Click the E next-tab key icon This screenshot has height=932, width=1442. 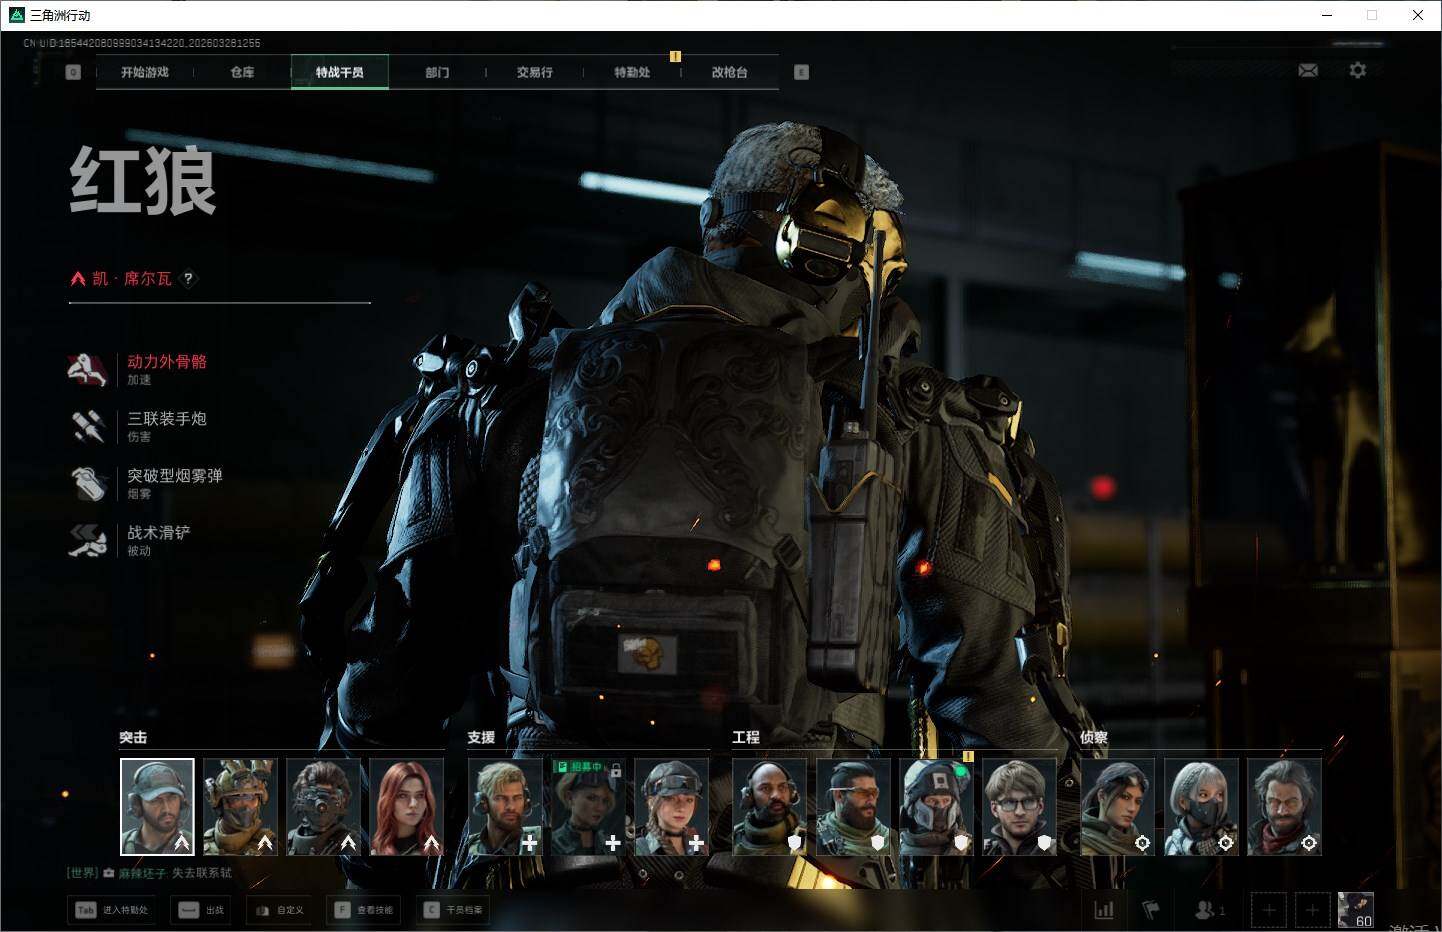click(801, 72)
